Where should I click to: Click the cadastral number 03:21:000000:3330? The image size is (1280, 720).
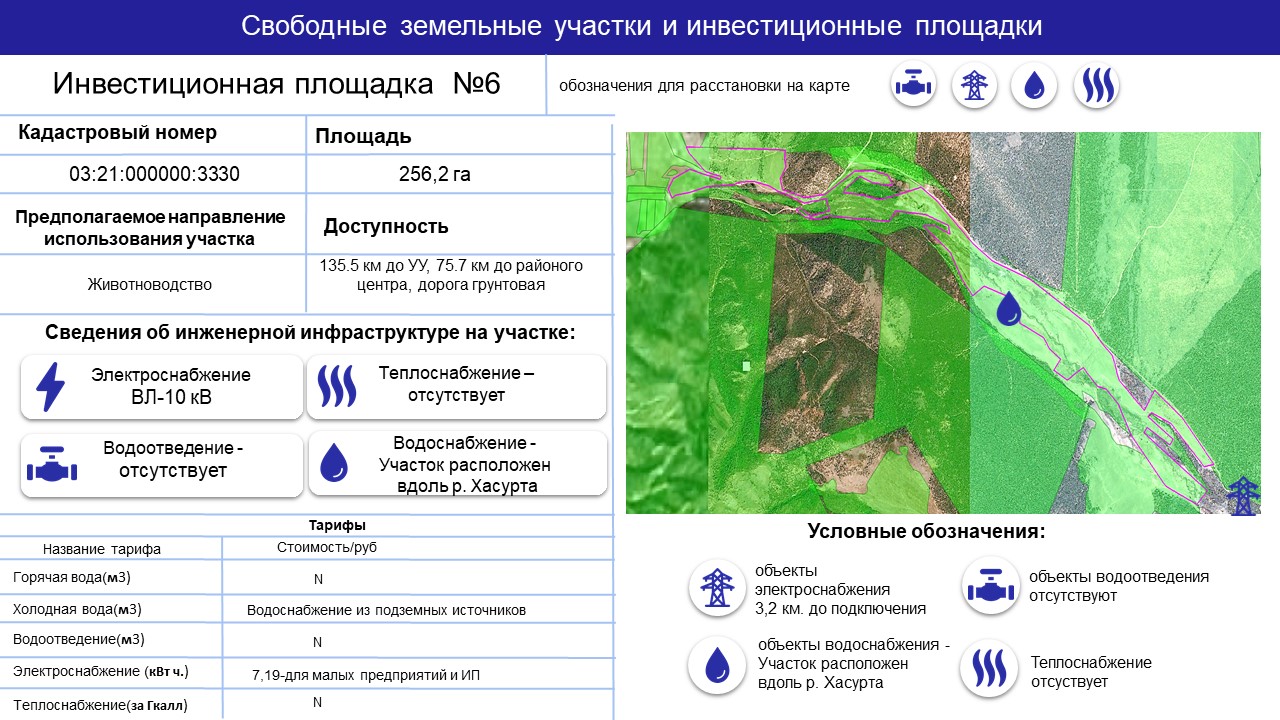click(x=154, y=174)
